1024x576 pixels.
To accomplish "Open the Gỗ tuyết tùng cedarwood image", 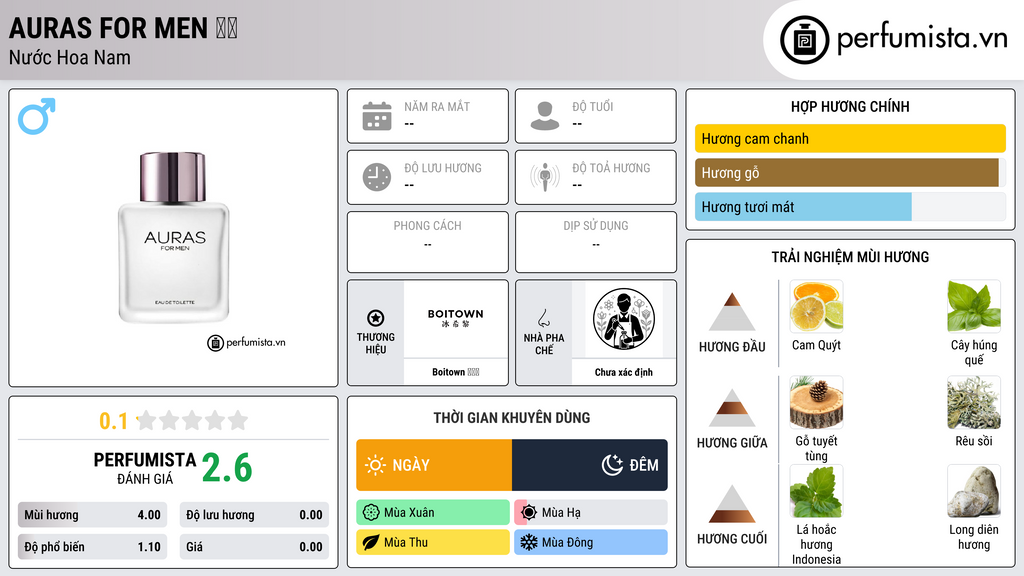I will click(816, 402).
